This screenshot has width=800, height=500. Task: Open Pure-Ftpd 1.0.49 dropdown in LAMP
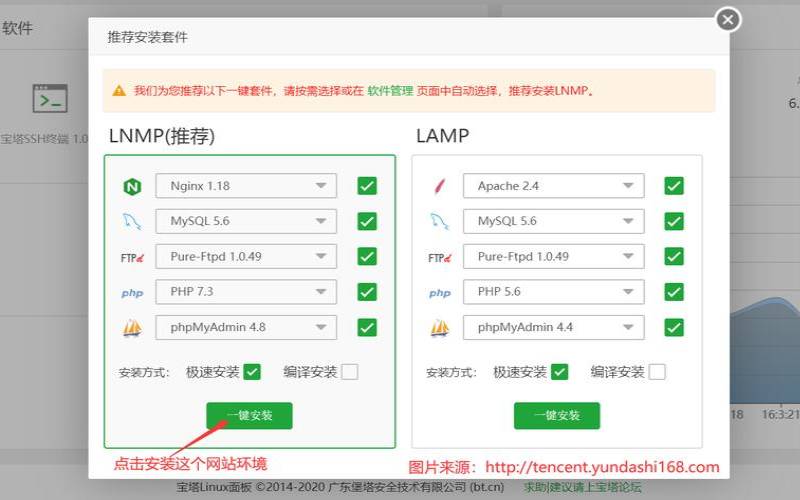coord(554,256)
